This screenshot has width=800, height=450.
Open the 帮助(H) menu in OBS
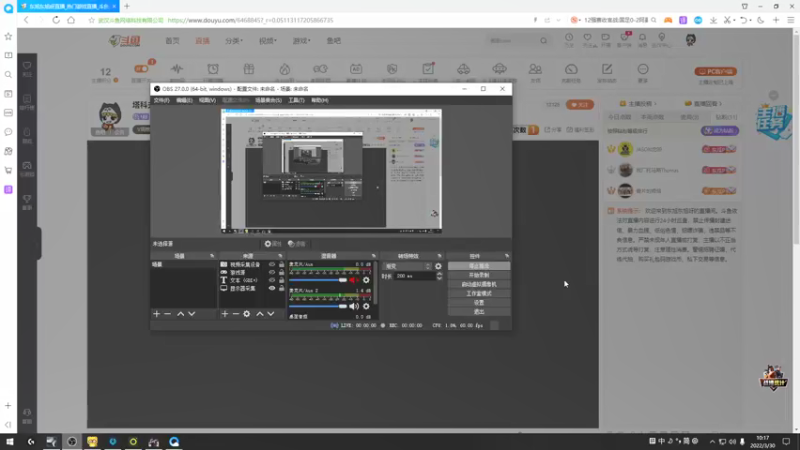[x=319, y=101]
